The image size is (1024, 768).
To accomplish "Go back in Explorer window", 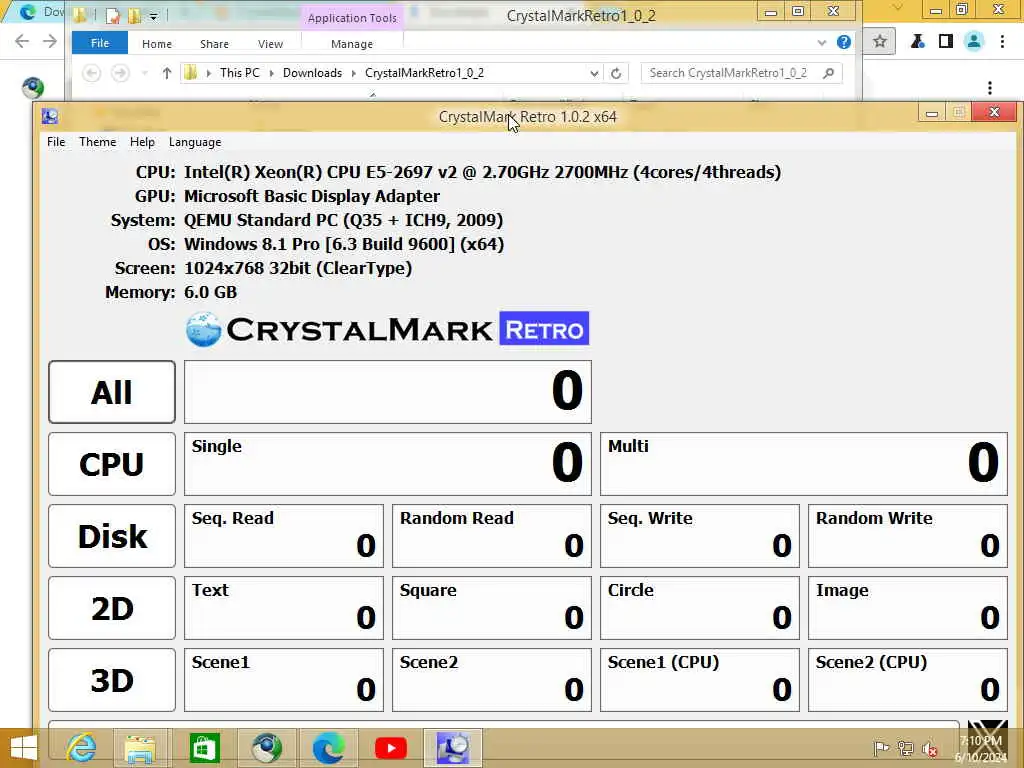I will coord(91,73).
